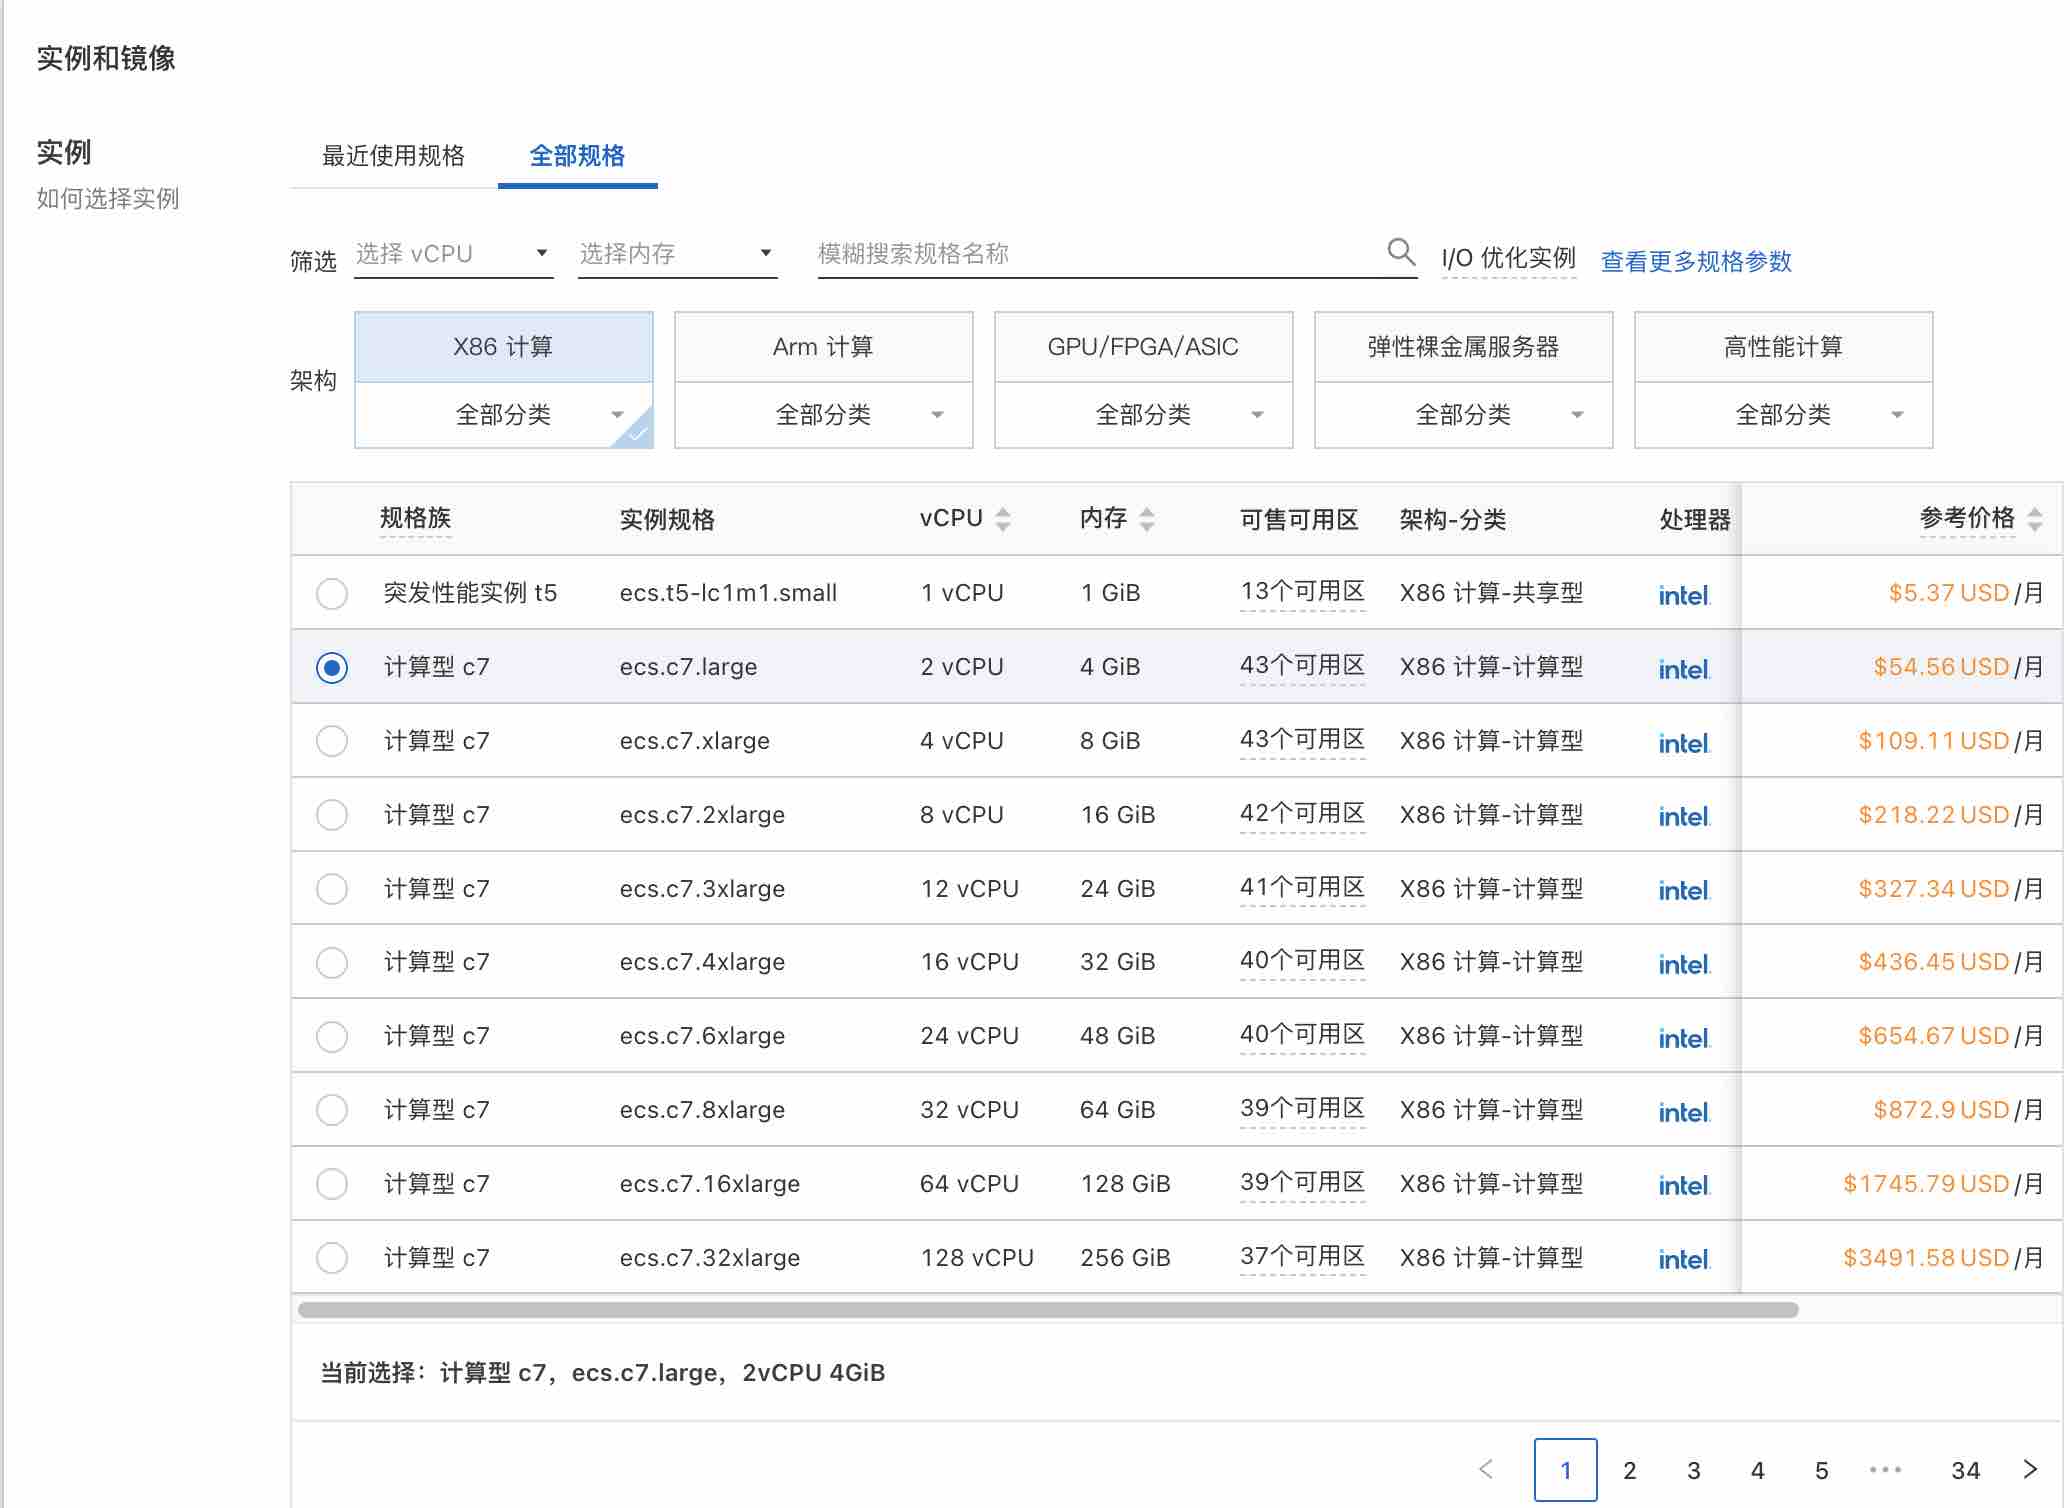Choose the GPU/FPGA/ASIC architecture

tap(1144, 347)
